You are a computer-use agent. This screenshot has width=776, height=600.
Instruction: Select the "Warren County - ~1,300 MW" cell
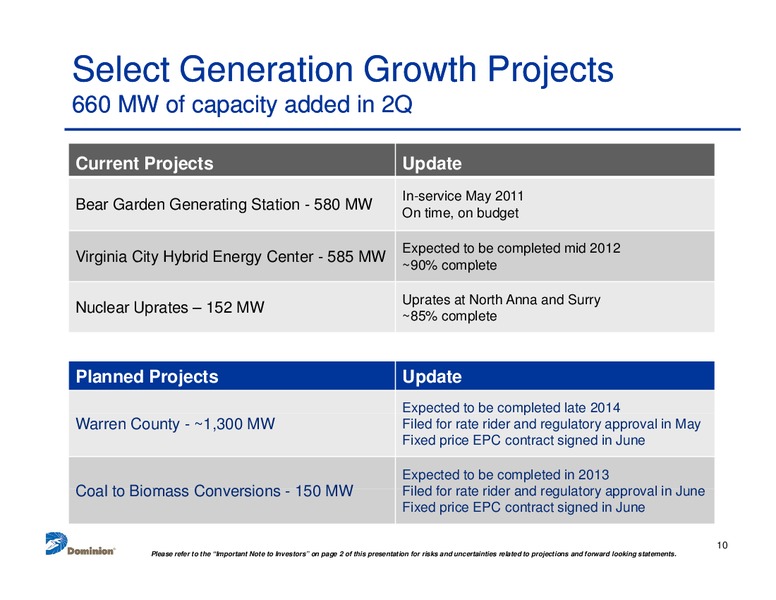click(x=232, y=424)
